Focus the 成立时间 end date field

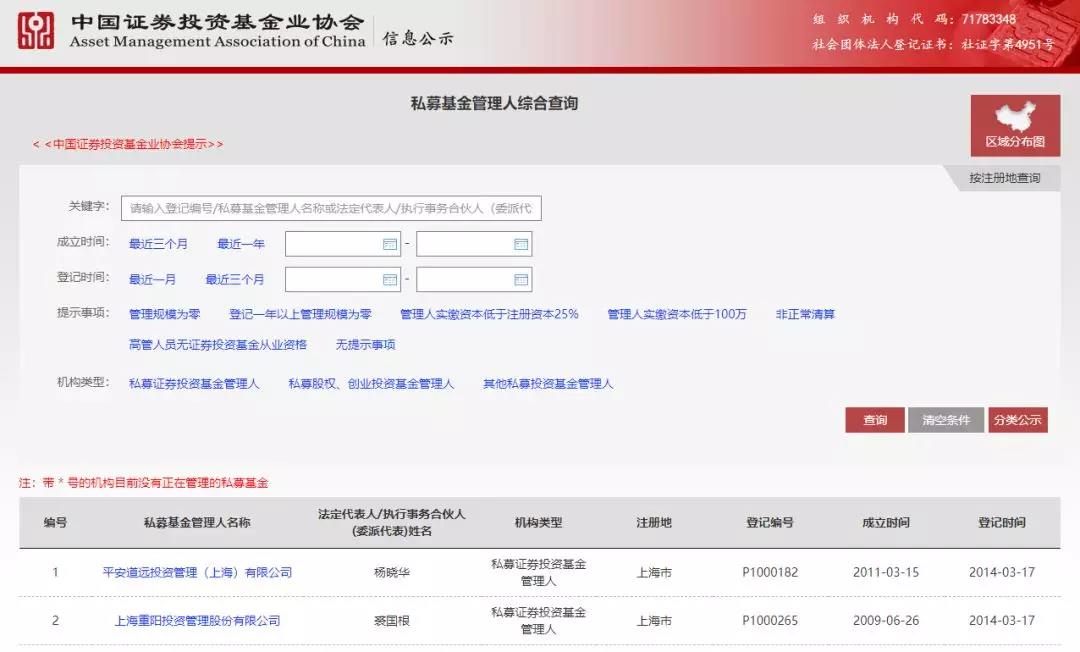click(474, 244)
